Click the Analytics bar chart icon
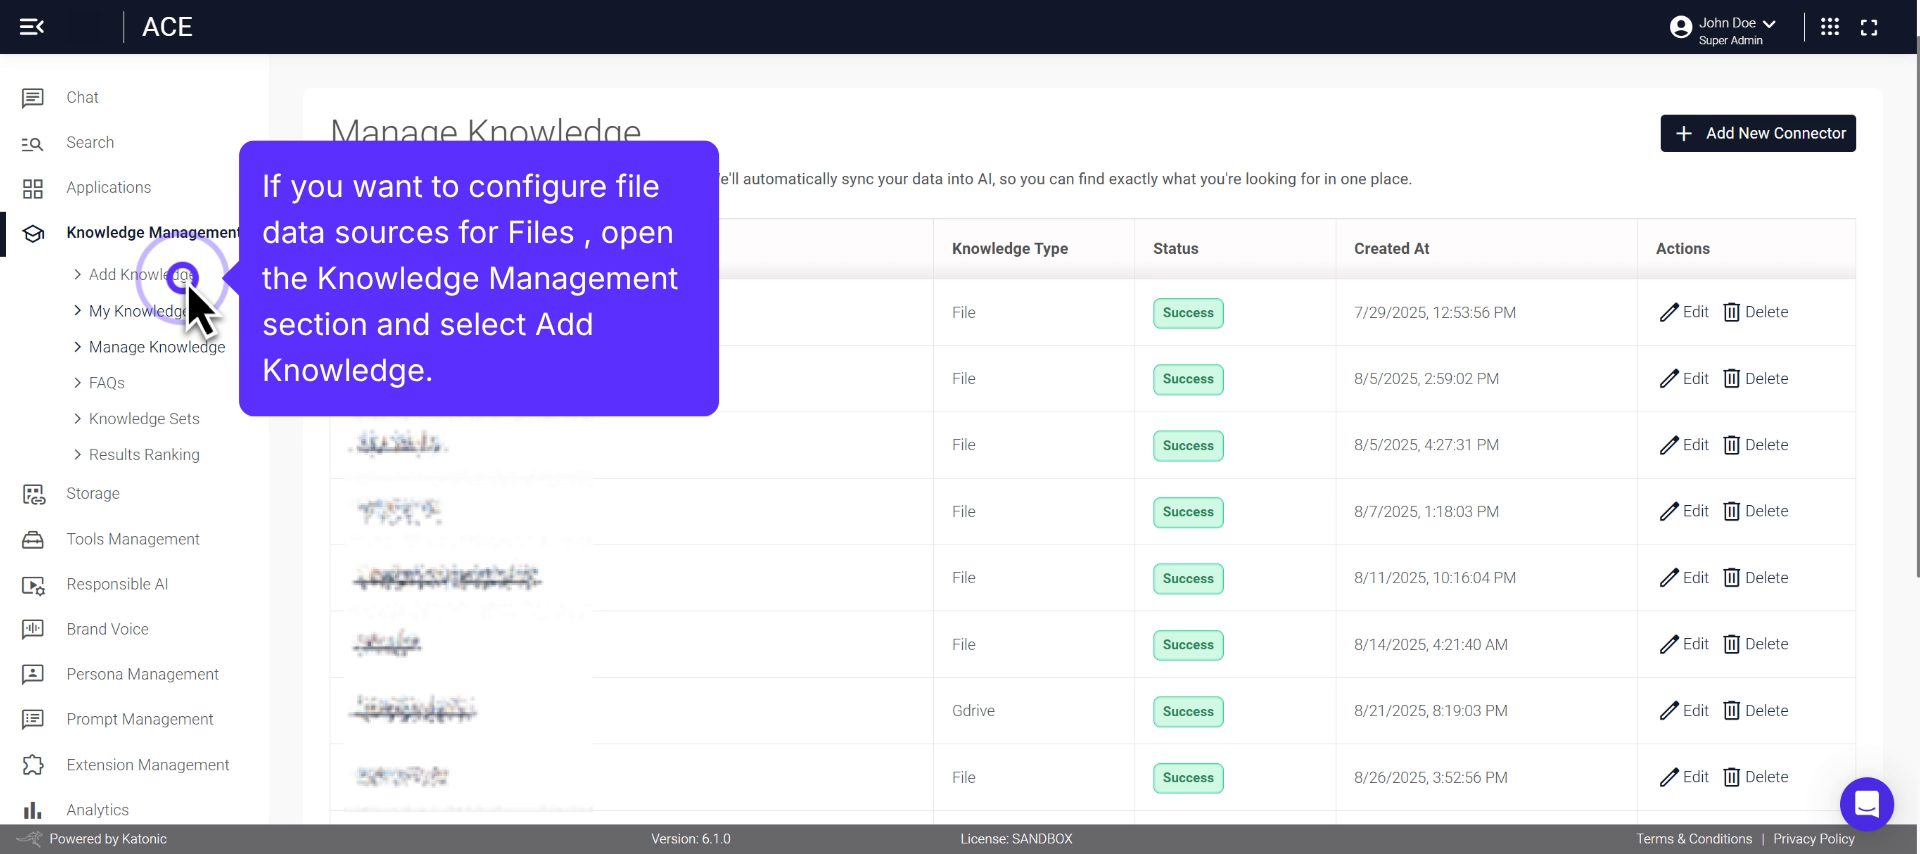The width and height of the screenshot is (1920, 854). click(x=33, y=810)
